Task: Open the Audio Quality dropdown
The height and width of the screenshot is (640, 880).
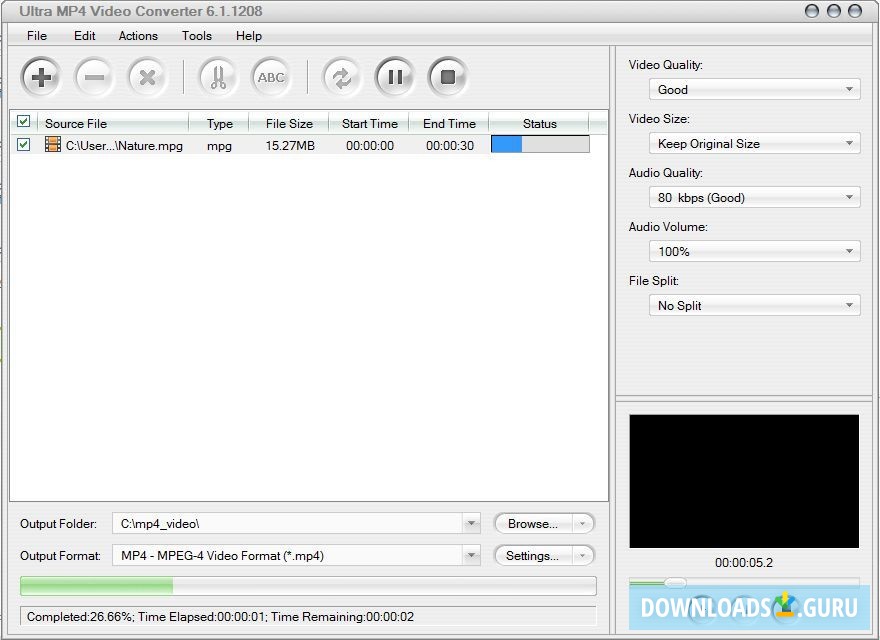Action: [754, 197]
